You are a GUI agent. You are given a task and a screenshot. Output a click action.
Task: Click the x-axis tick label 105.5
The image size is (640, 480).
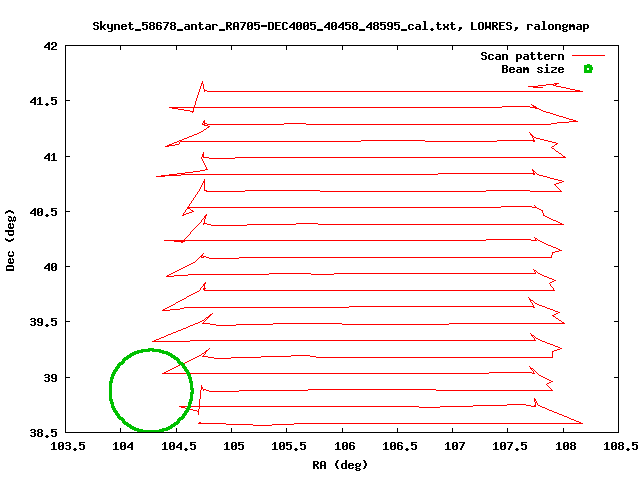[289, 446]
